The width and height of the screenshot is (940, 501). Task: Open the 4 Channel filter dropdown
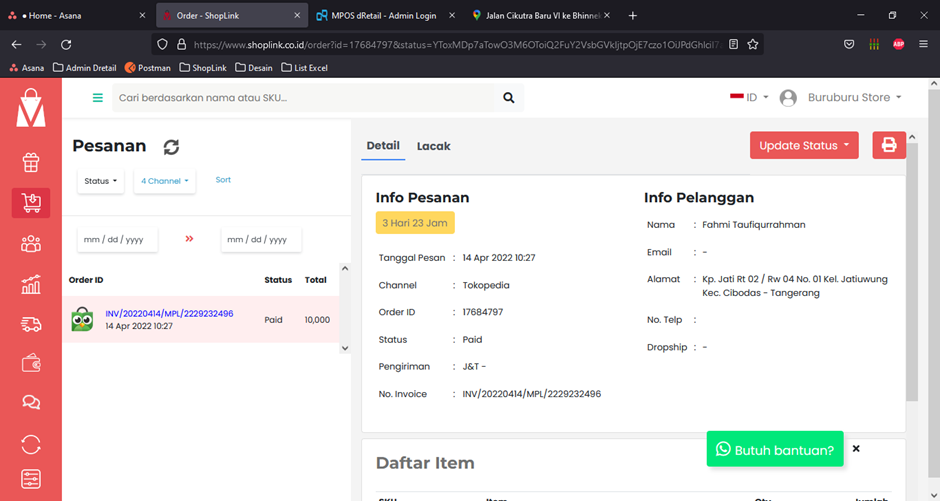164,181
